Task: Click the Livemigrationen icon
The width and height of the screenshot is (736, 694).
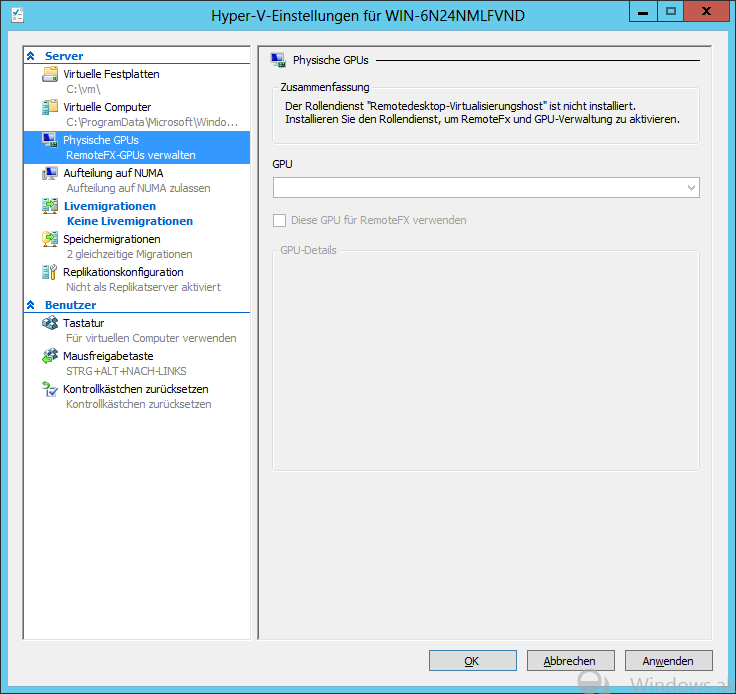Action: [50, 207]
